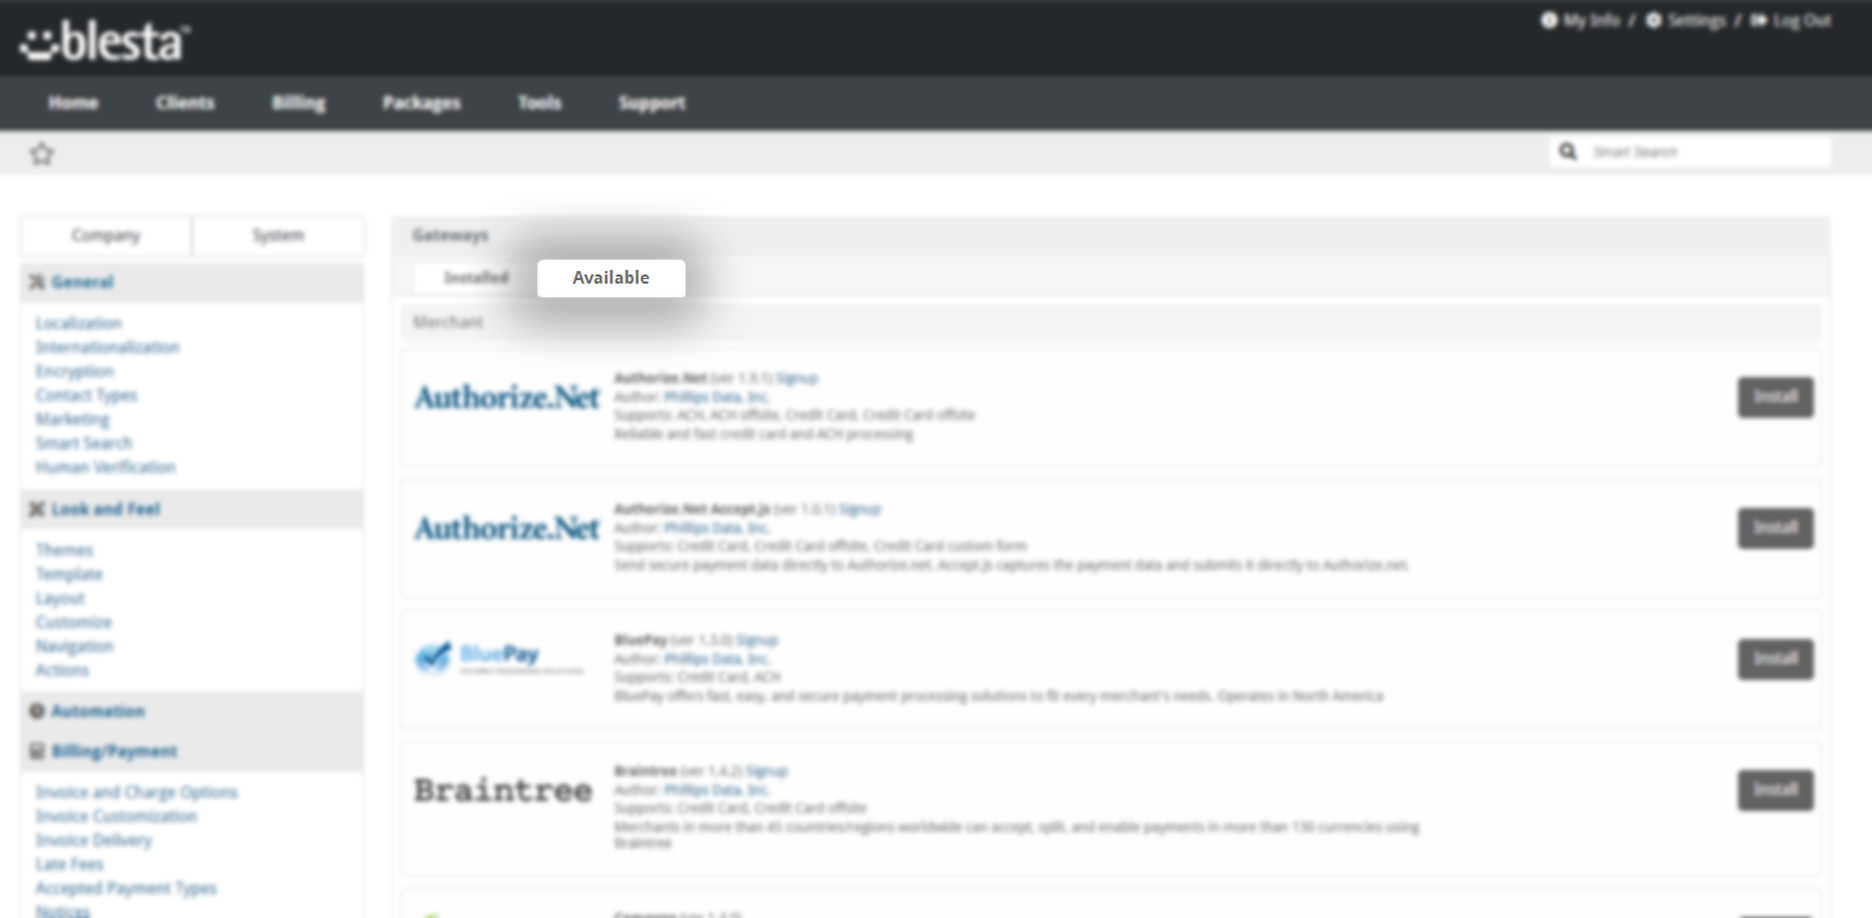Collapse the General settings section
Viewport: 1872px width, 918px height.
coord(82,282)
